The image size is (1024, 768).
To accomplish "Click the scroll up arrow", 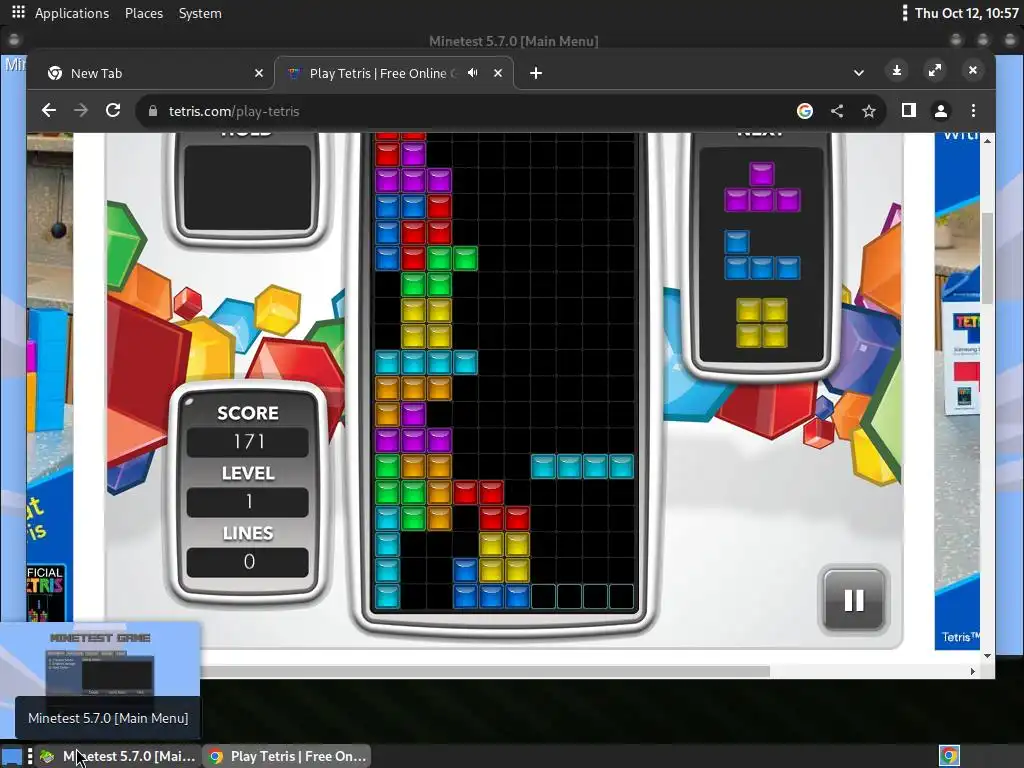I will pyautogui.click(x=987, y=140).
